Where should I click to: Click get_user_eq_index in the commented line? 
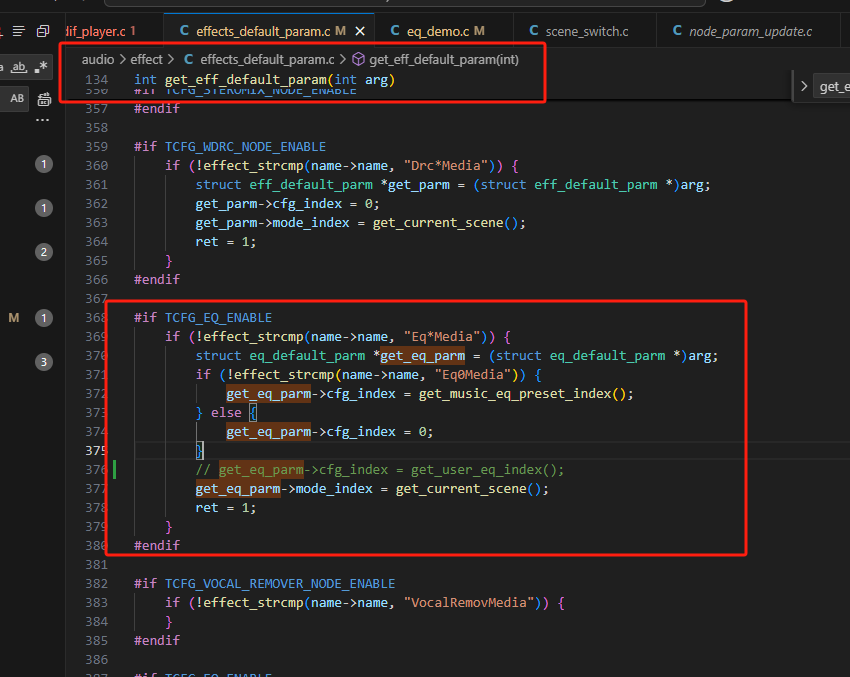476,470
